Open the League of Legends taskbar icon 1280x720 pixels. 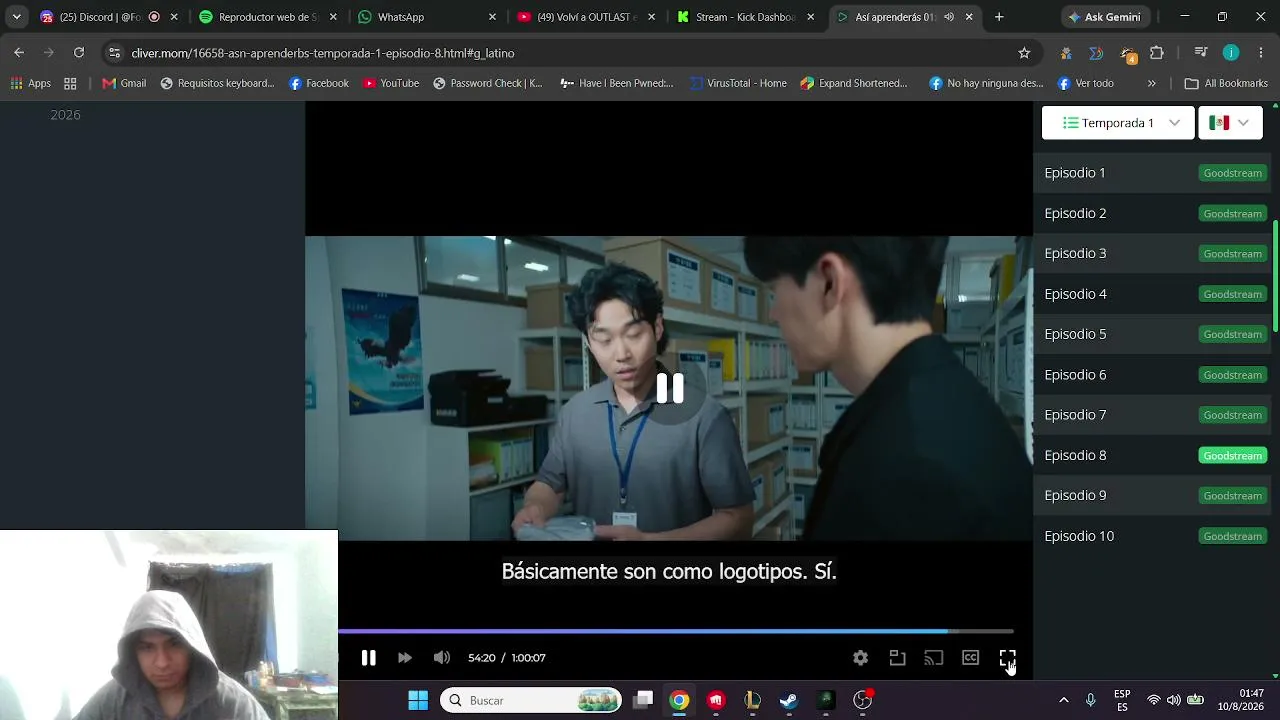753,700
